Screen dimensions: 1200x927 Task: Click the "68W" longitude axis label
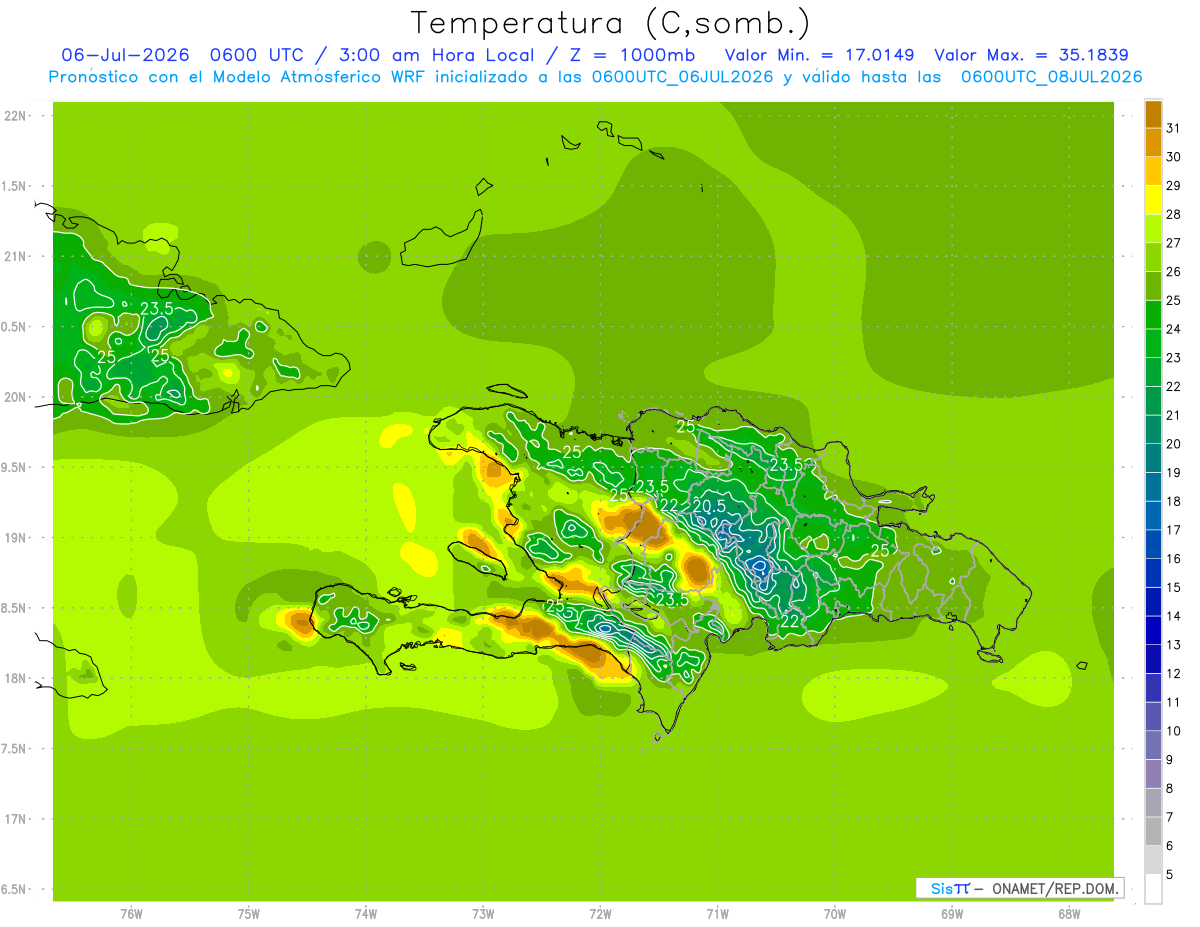1069,914
